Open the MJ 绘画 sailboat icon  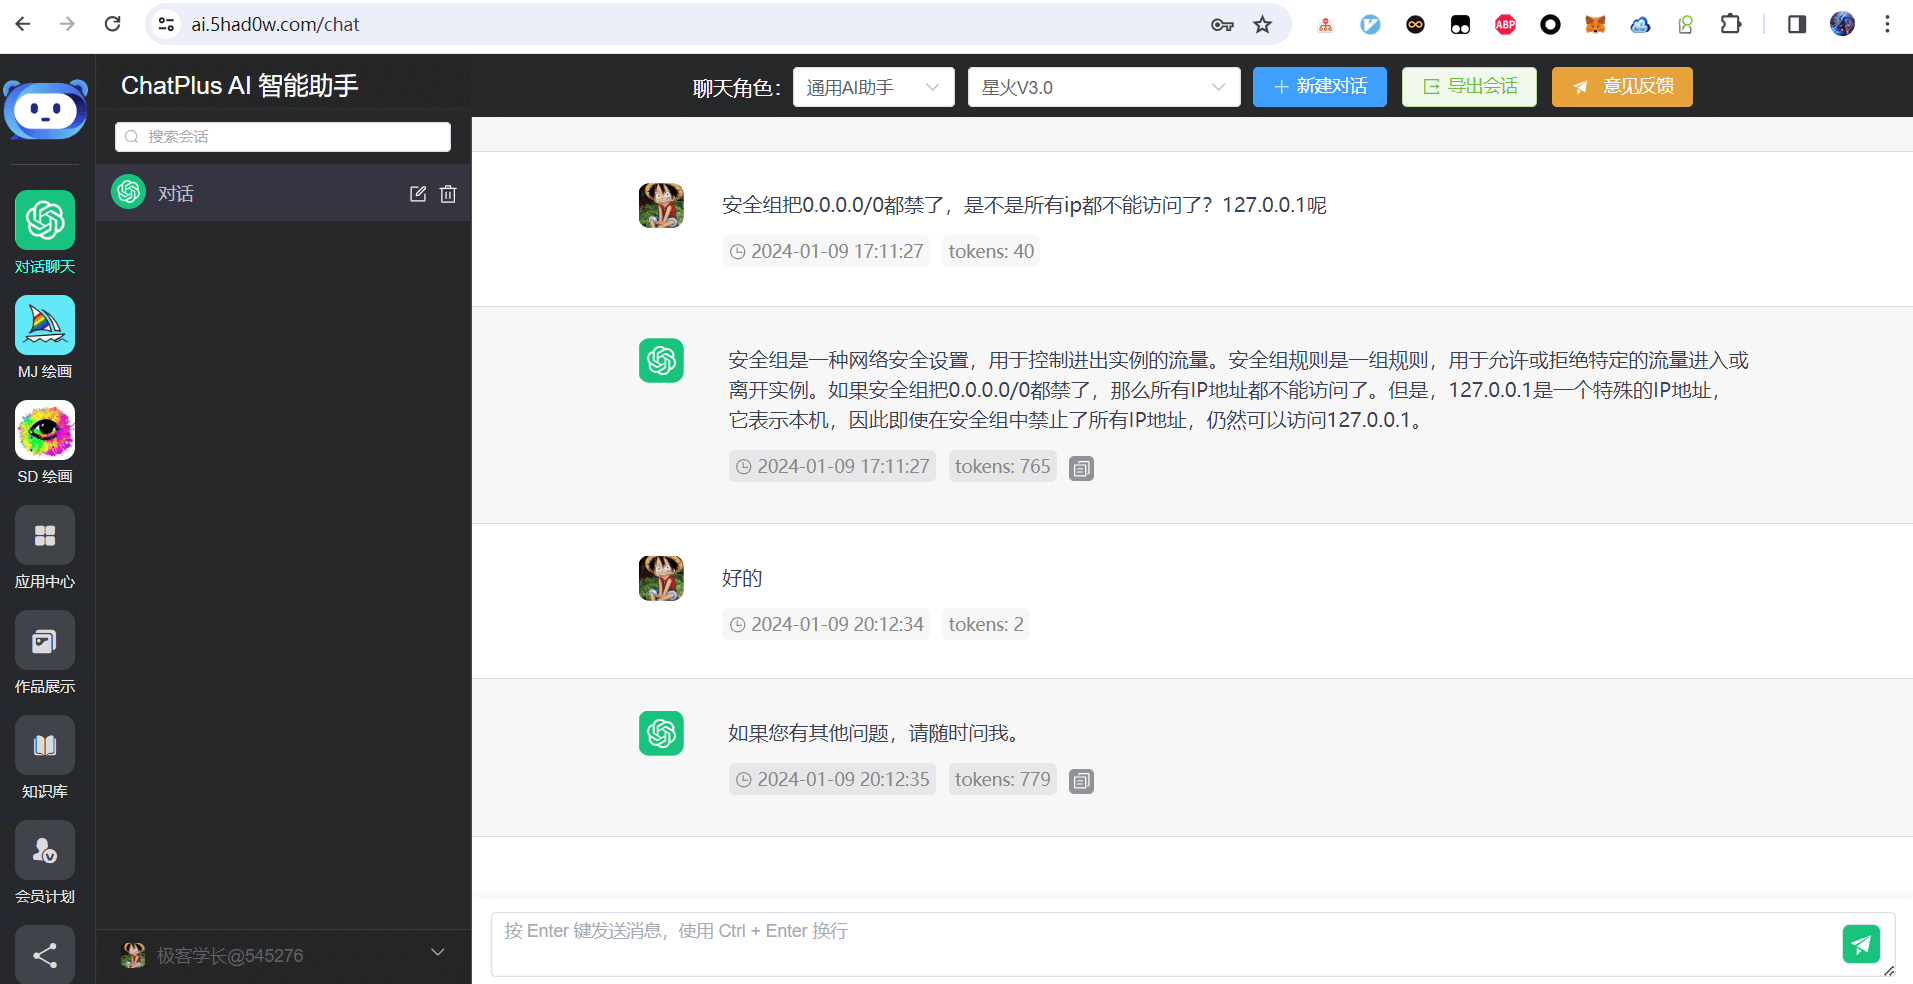[x=45, y=325]
